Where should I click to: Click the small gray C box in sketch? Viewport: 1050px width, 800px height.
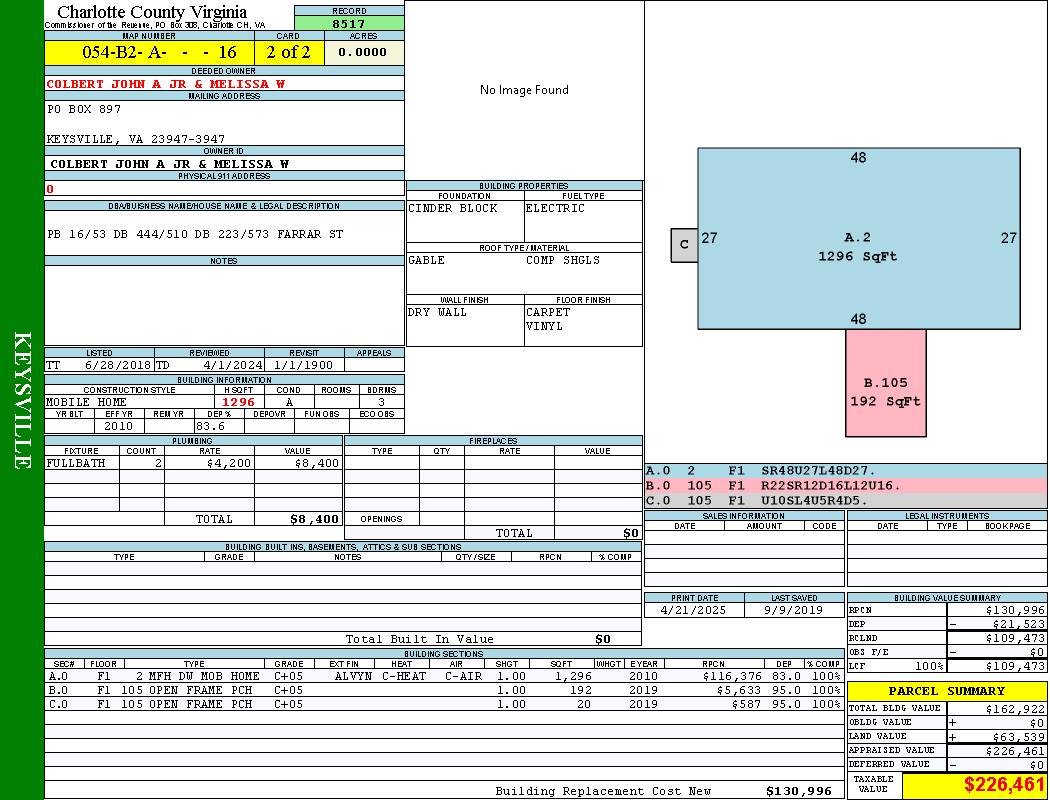click(684, 245)
